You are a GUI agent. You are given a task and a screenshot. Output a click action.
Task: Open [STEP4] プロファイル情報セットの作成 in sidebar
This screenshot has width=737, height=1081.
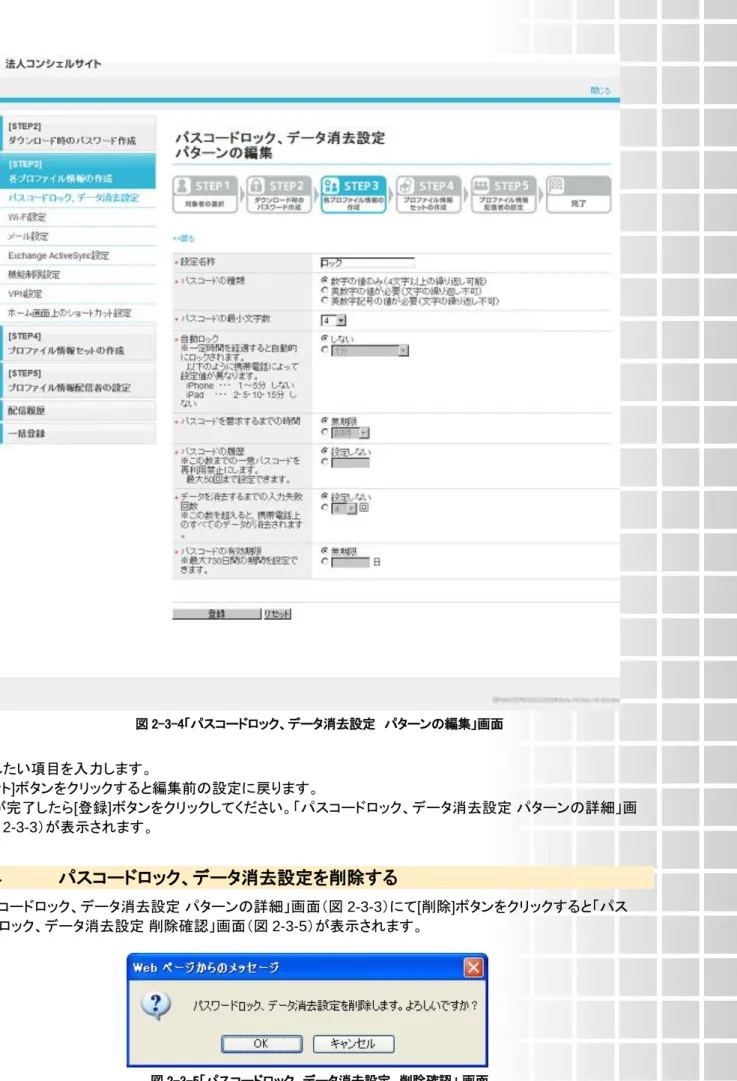tap(78, 343)
